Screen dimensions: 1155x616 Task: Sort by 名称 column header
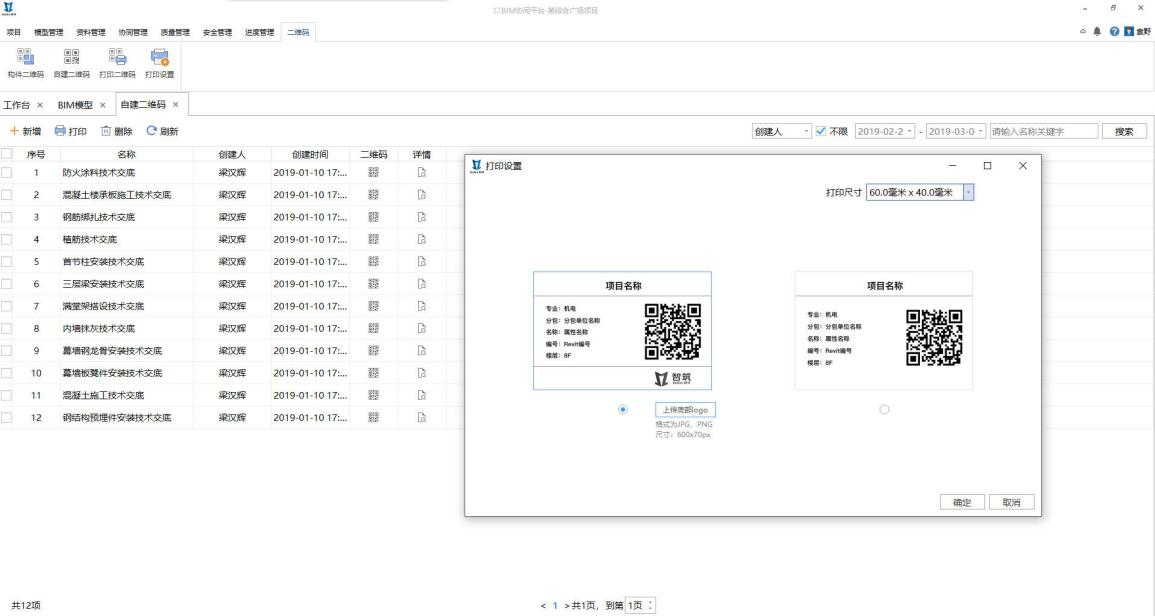[127, 154]
